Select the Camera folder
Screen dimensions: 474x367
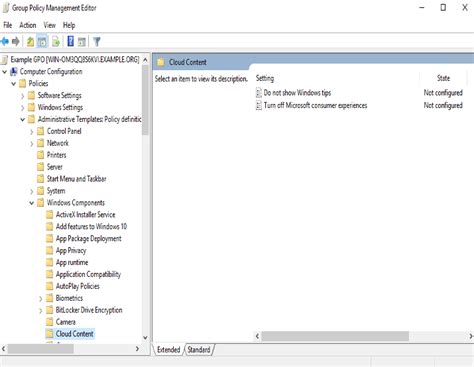click(x=65, y=322)
